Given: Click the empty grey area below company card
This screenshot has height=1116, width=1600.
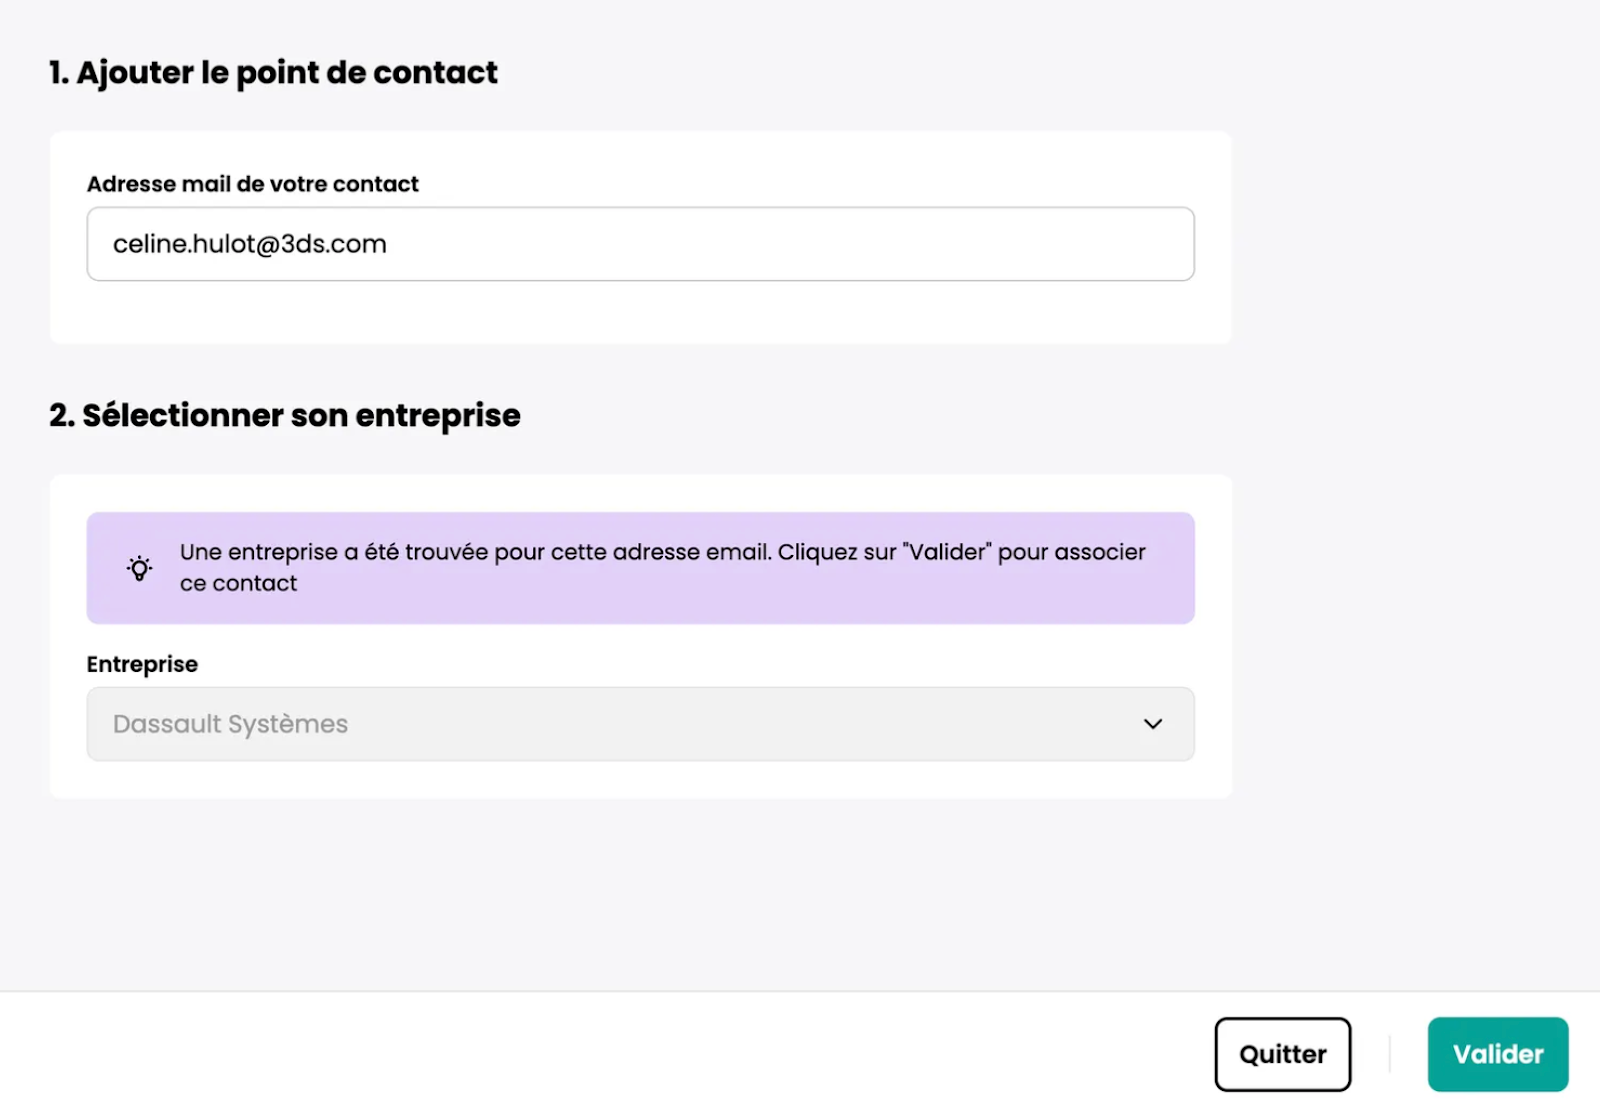Looking at the screenshot, I should 640,890.
